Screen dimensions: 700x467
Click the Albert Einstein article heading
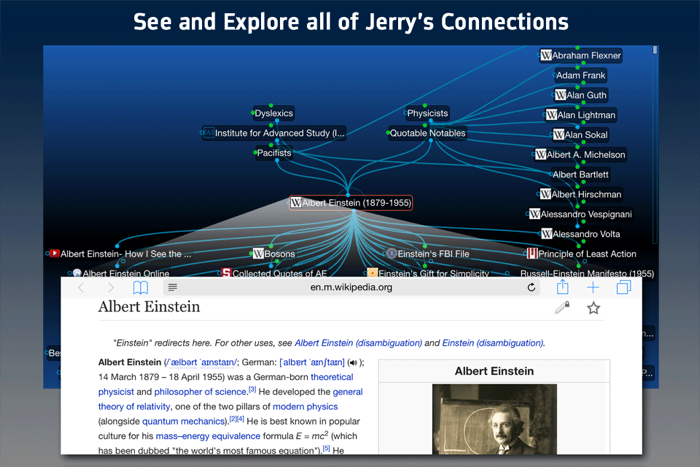(149, 307)
